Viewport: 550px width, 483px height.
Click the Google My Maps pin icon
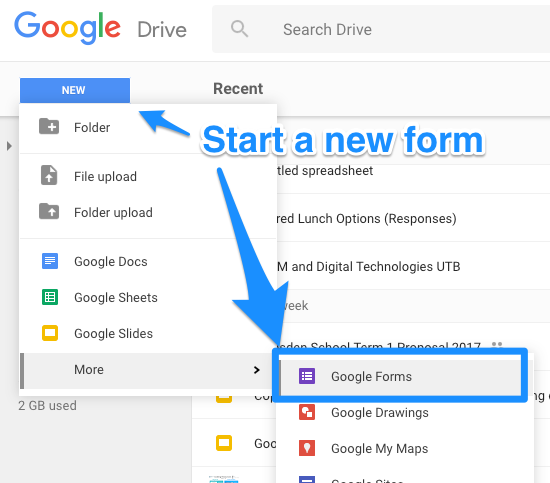click(x=307, y=448)
